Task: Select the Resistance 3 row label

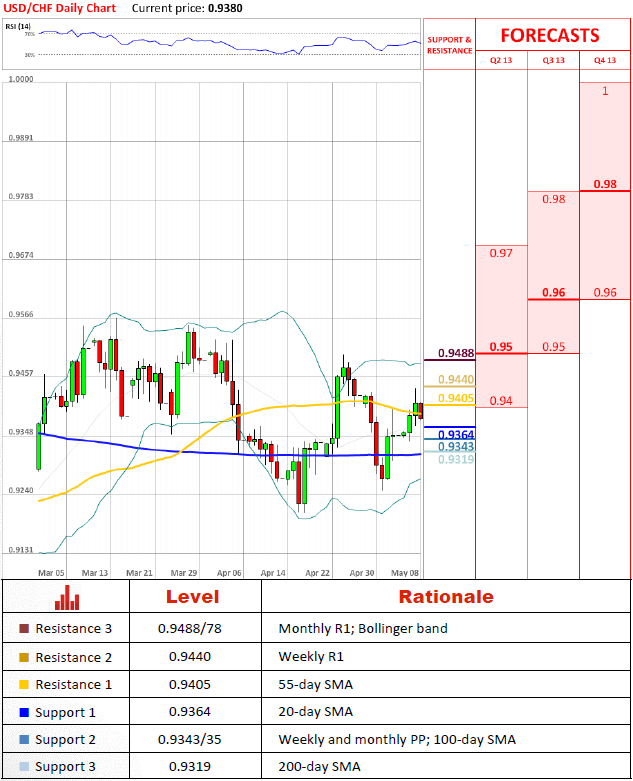Action: coord(74,629)
